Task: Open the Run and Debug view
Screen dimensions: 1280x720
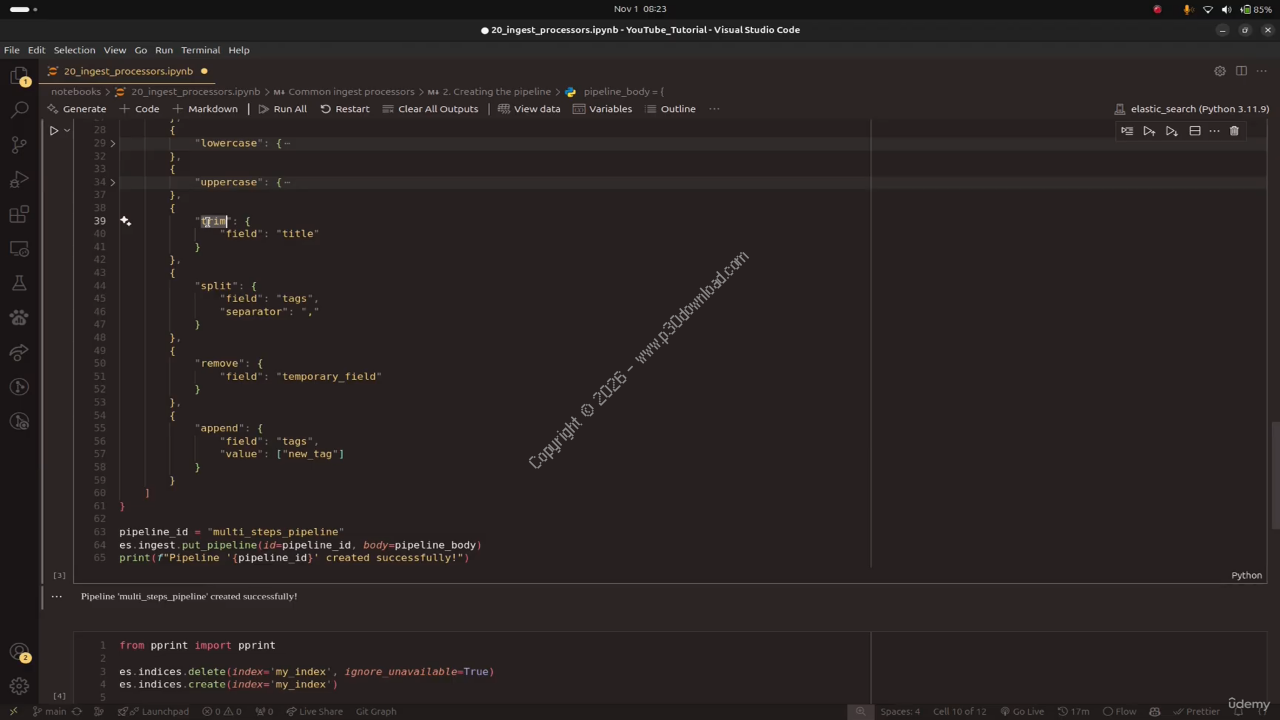Action: 19,180
